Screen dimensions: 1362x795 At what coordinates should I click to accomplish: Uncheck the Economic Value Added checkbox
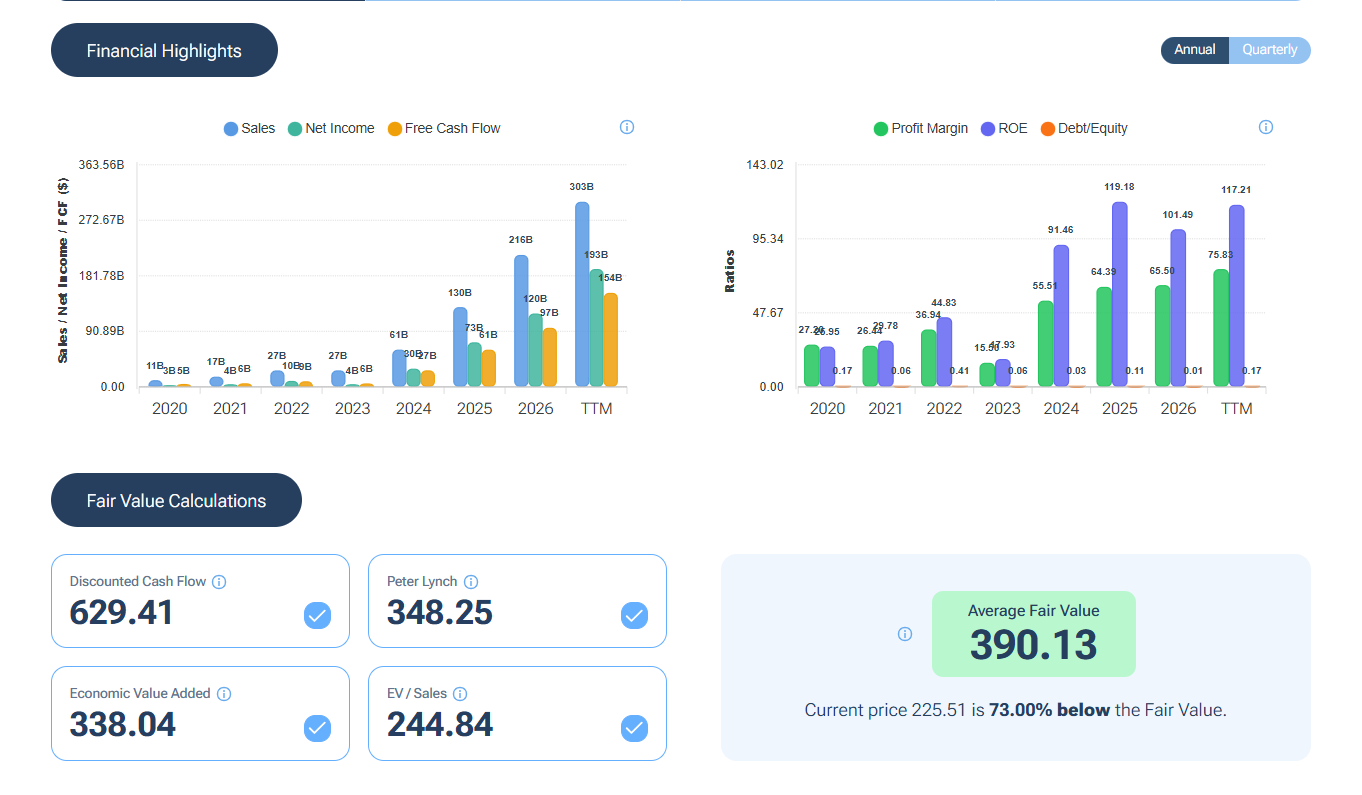coord(317,728)
